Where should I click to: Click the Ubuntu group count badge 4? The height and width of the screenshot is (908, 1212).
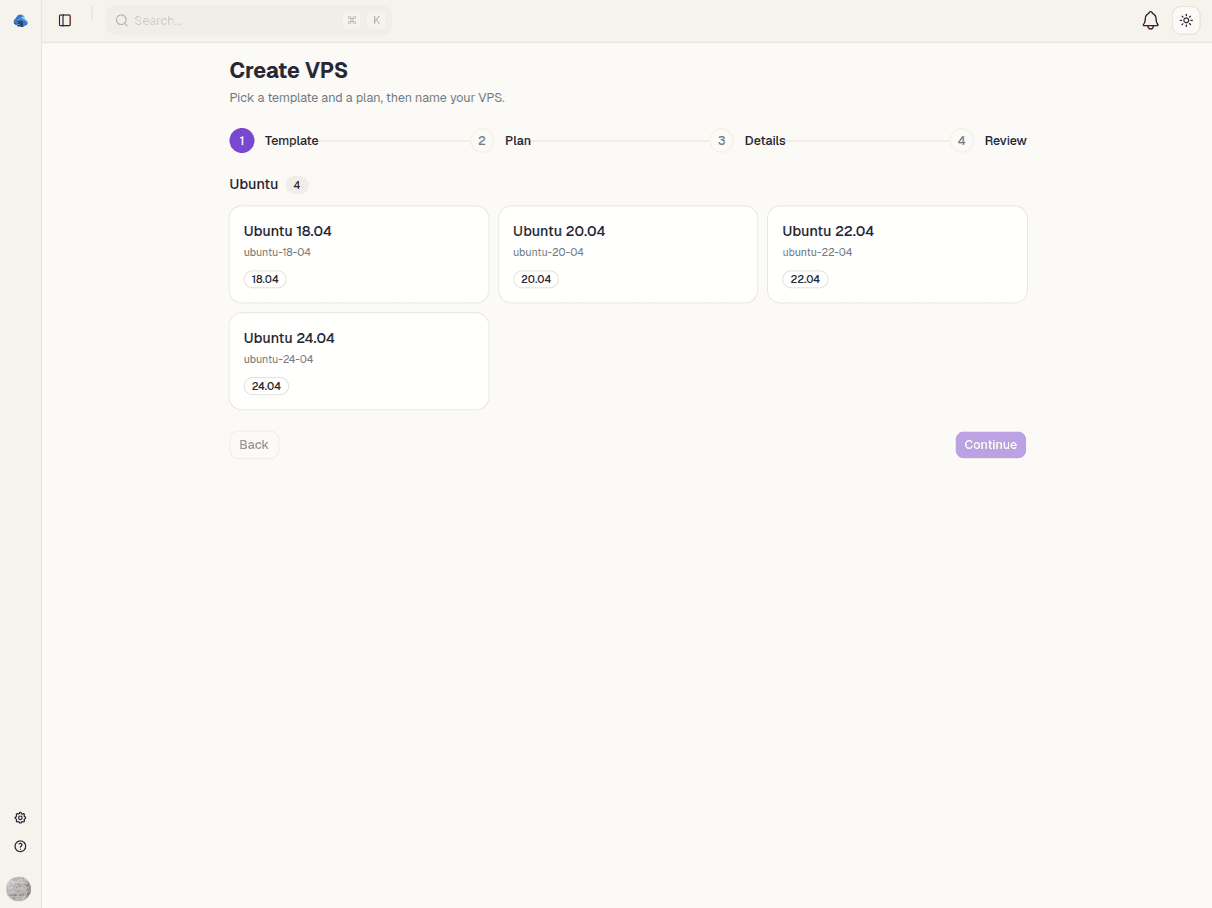(x=297, y=185)
